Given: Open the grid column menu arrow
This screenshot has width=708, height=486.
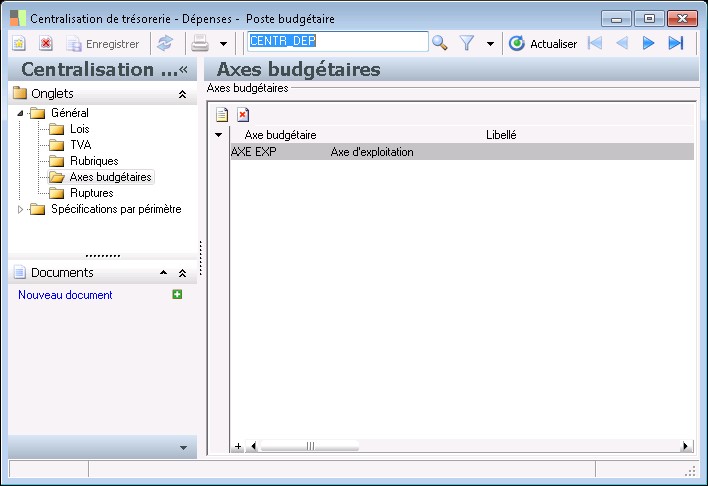Looking at the screenshot, I should (219, 135).
